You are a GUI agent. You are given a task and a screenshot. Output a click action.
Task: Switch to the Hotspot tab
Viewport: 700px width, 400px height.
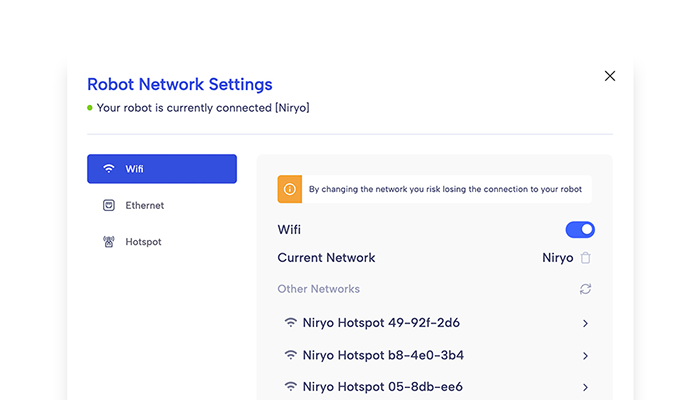pos(162,242)
